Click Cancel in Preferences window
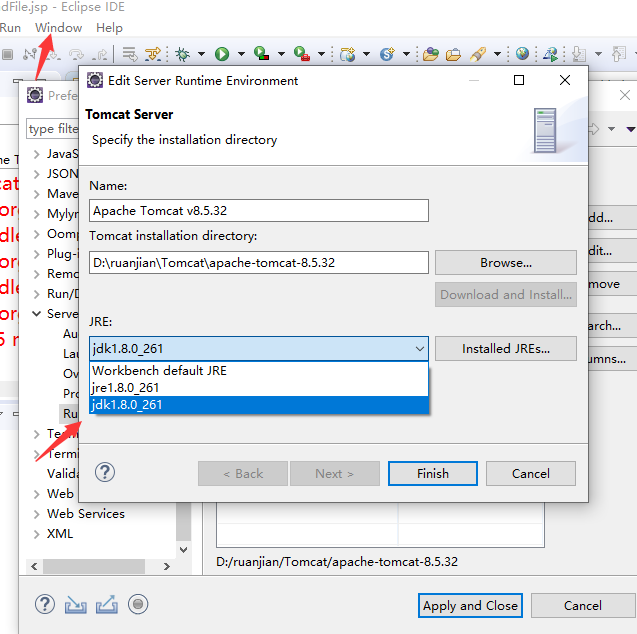Image resolution: width=637 pixels, height=634 pixels. tap(583, 606)
